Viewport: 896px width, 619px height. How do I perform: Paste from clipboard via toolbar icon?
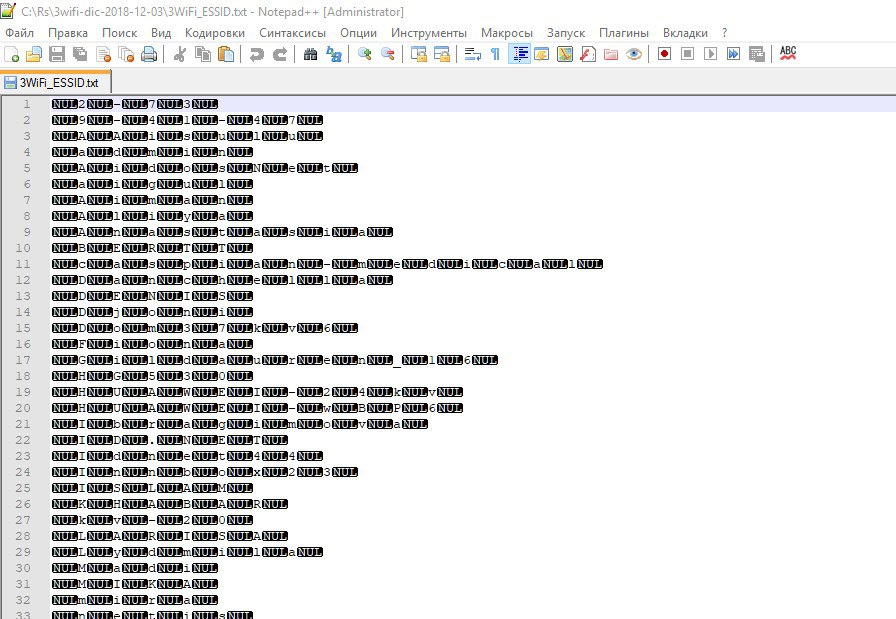(x=226, y=54)
